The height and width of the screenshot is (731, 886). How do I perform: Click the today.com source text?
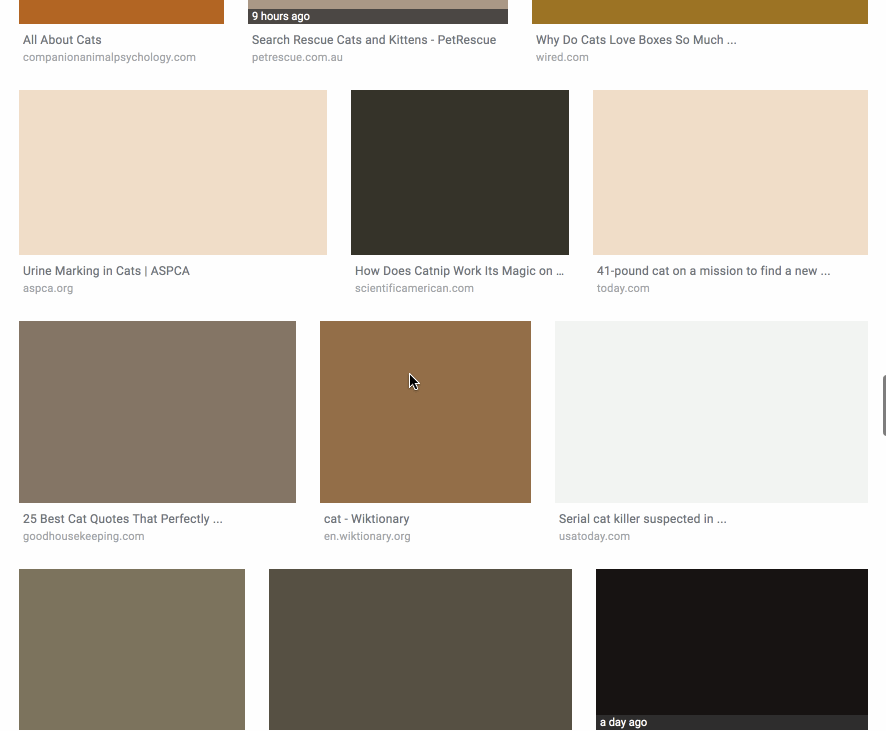[x=623, y=289]
